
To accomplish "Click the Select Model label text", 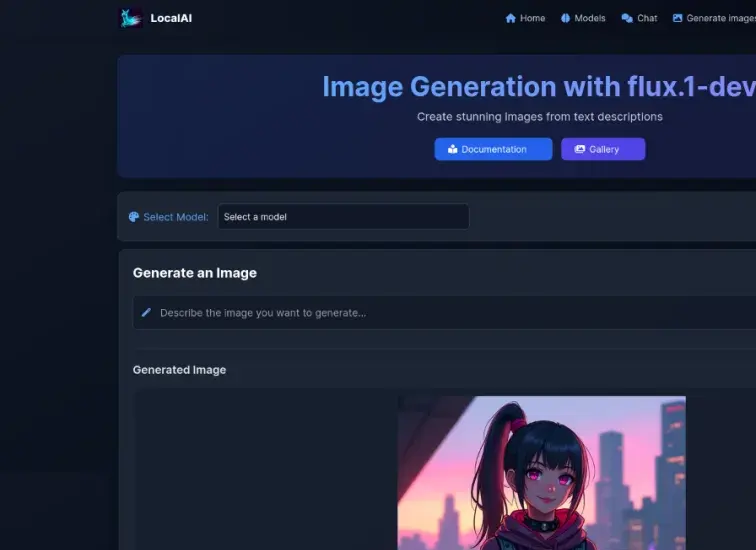I will pos(176,217).
